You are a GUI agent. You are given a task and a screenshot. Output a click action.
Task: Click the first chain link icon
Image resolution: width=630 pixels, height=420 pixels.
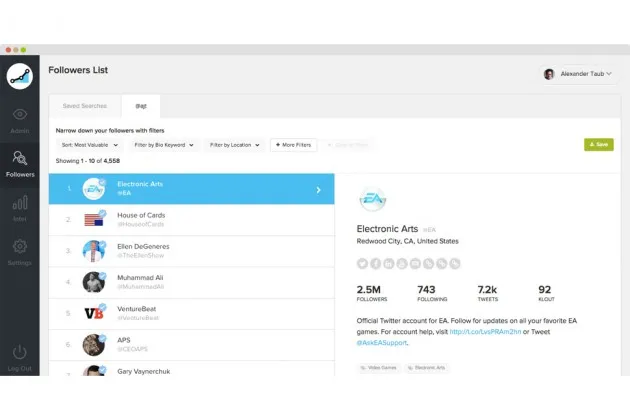[429, 264]
